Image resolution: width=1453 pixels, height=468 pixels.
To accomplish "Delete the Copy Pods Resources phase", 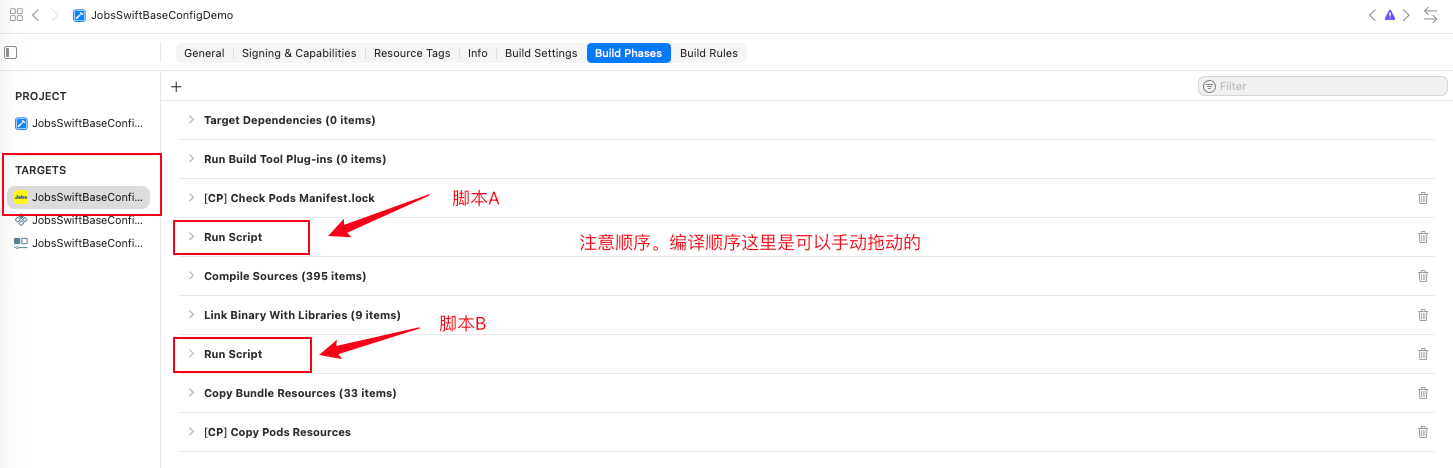I will 1423,432.
